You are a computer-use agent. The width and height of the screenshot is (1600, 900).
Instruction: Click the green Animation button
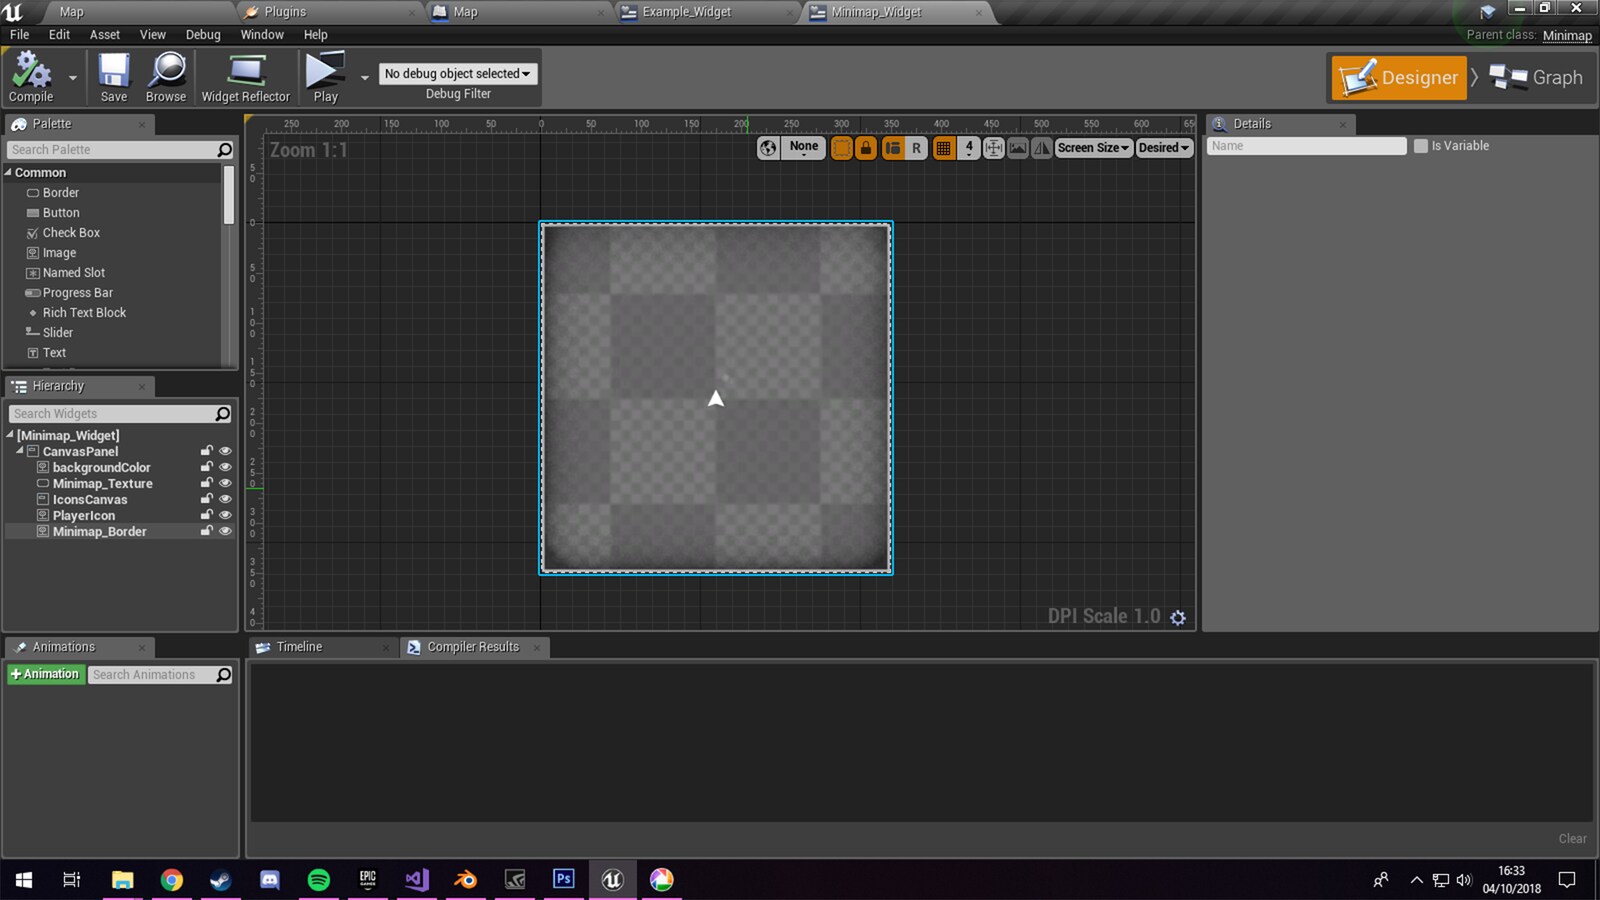pos(45,673)
